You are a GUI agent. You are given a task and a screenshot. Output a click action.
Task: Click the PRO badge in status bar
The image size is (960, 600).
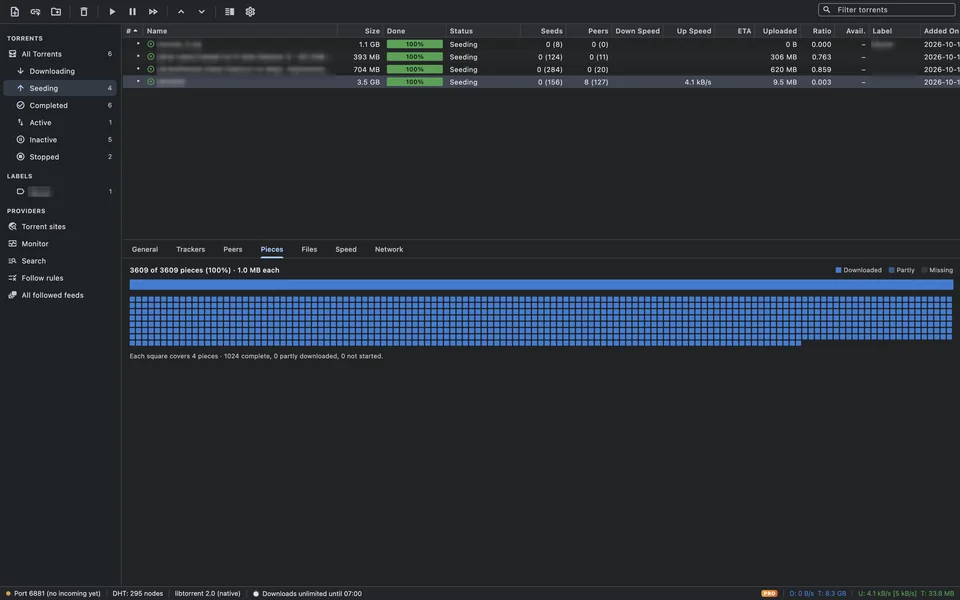pyautogui.click(x=769, y=593)
